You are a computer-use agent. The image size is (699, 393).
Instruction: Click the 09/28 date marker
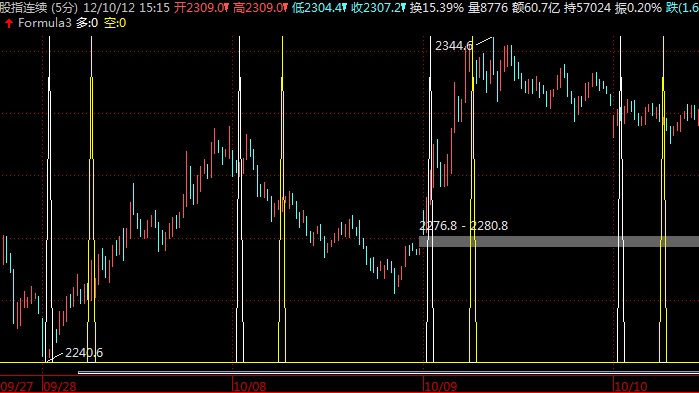coord(60,386)
